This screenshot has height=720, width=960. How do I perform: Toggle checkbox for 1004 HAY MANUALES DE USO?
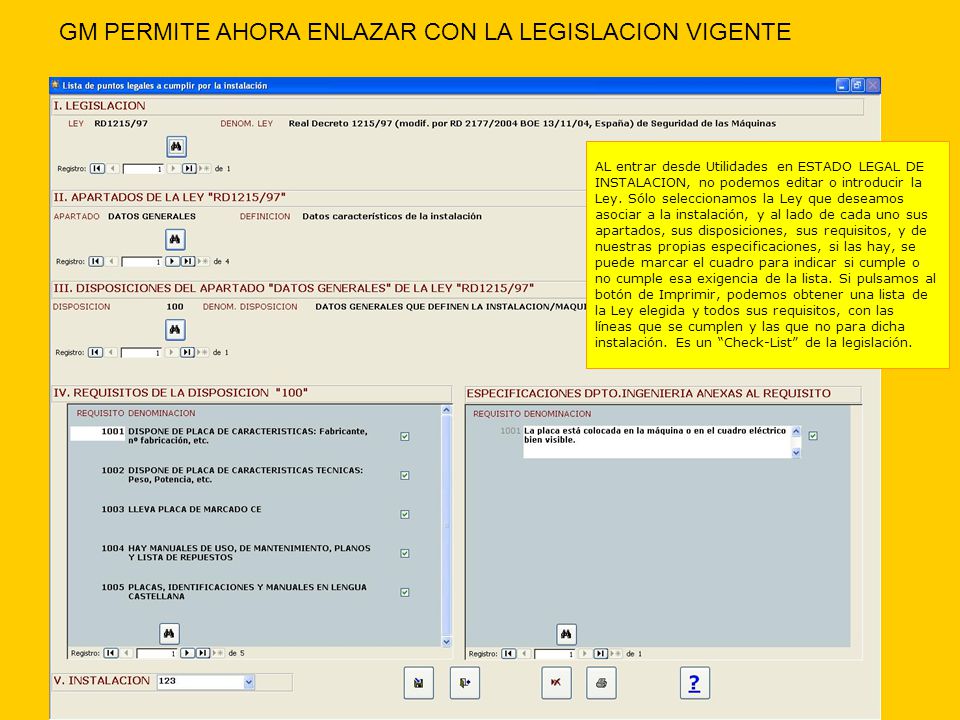pos(405,553)
